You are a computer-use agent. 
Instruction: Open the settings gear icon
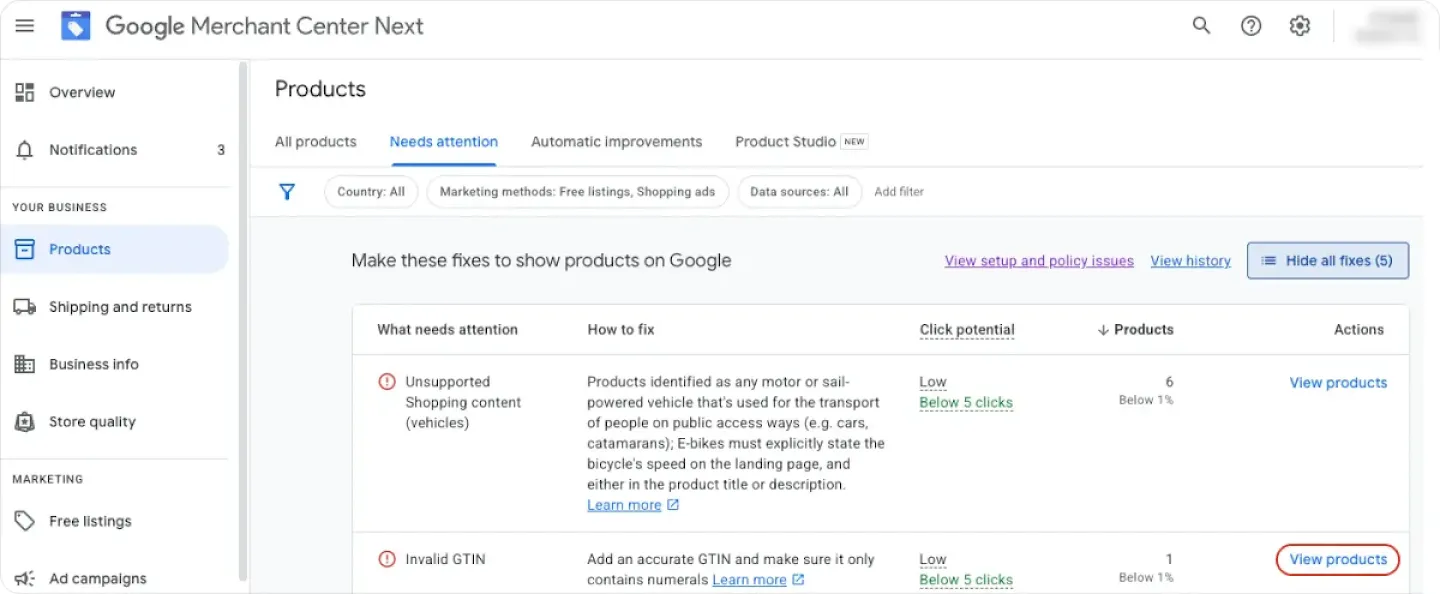click(1300, 26)
